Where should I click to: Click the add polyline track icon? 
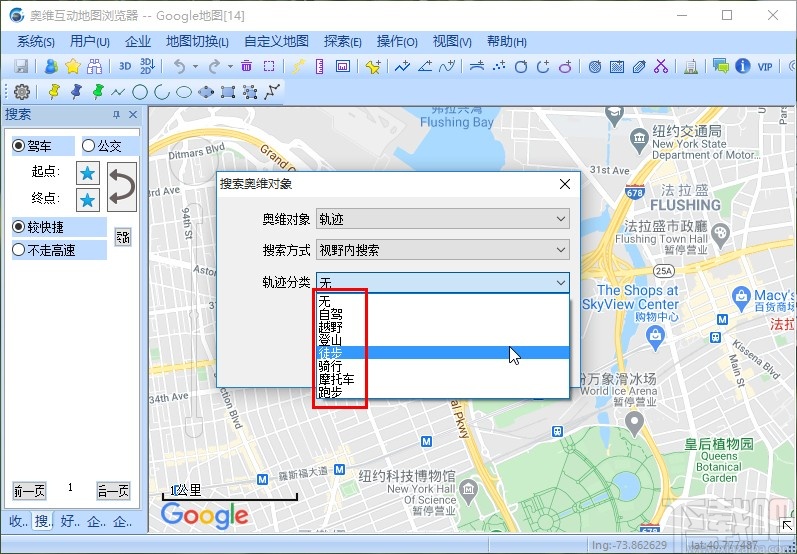(x=402, y=66)
